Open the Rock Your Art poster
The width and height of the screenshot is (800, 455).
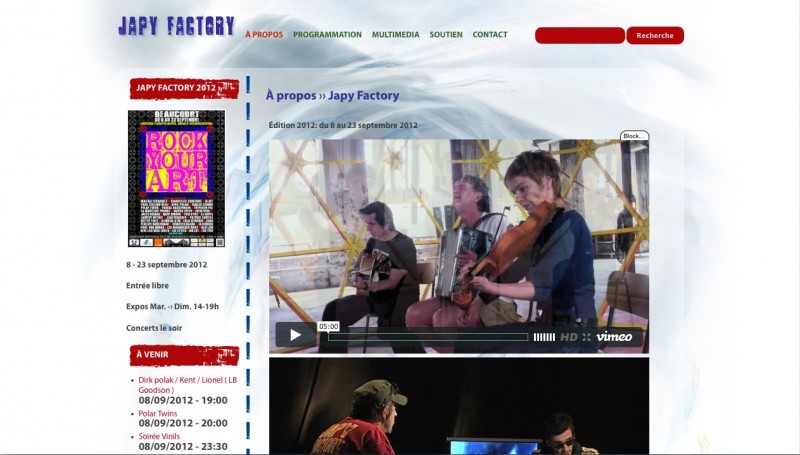click(176, 178)
